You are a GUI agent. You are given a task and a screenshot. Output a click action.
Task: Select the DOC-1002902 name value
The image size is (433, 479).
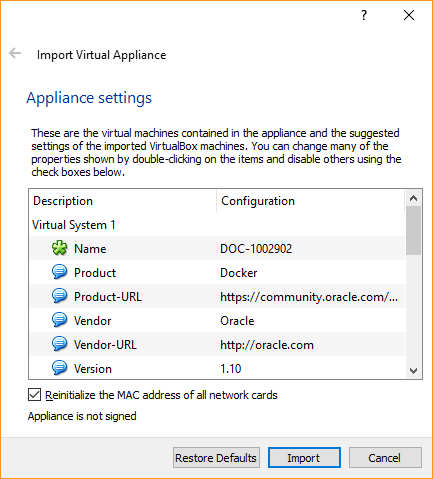click(256, 249)
